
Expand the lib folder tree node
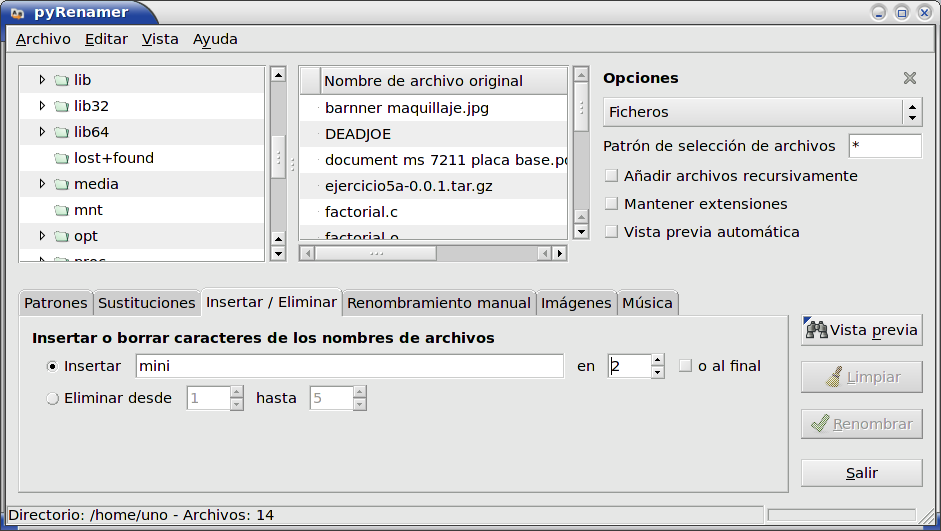tap(41, 79)
